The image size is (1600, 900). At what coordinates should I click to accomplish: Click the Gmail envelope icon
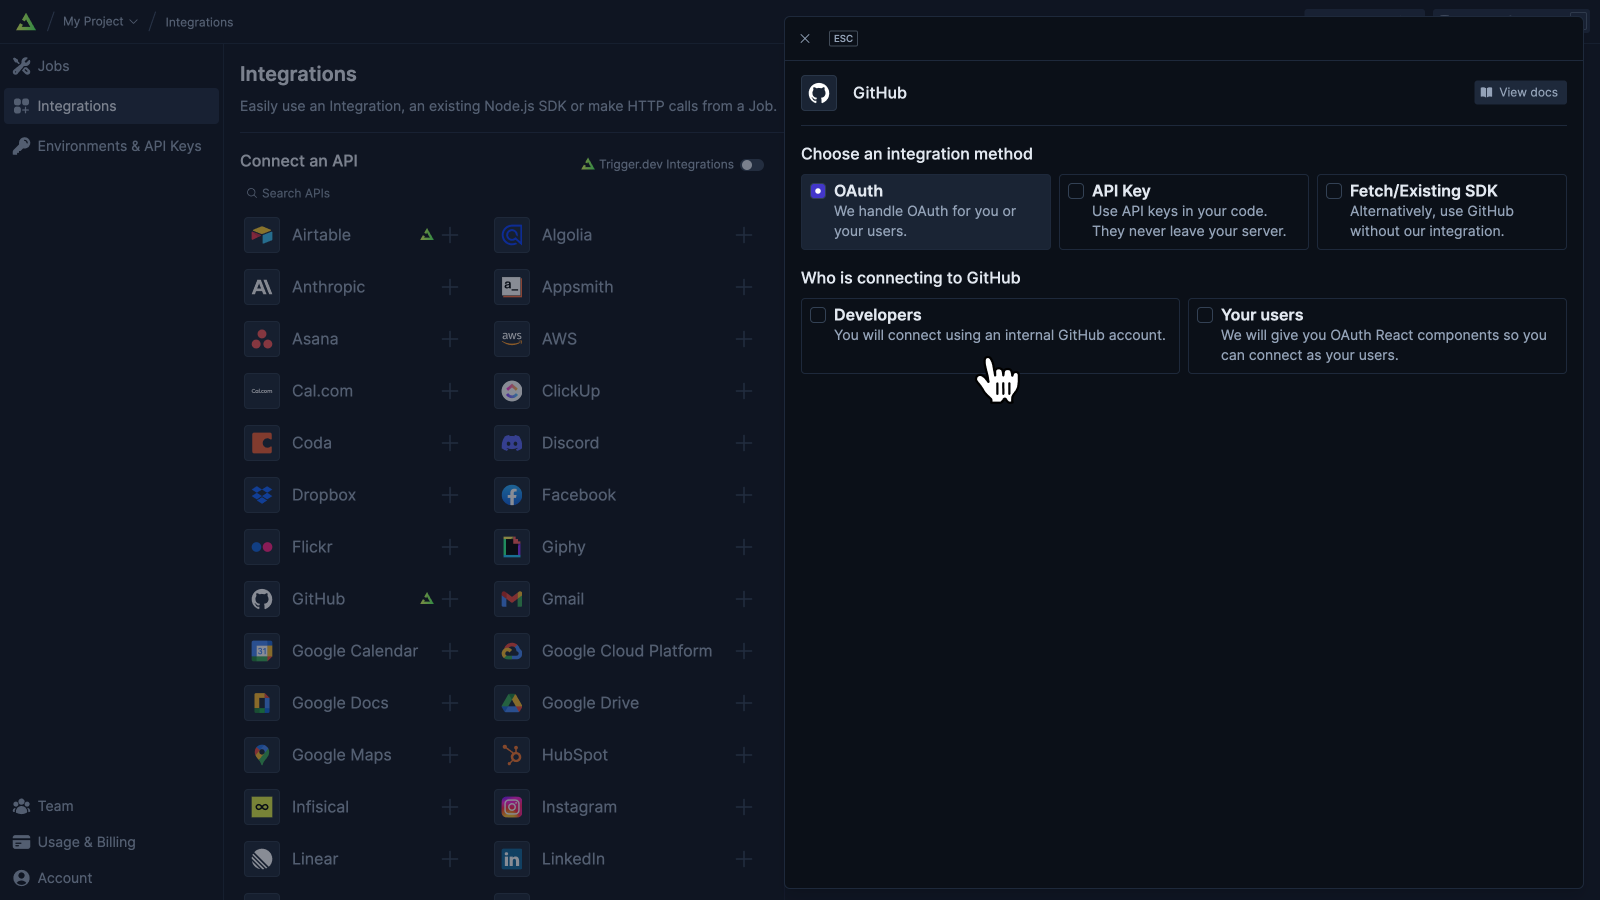coord(512,599)
